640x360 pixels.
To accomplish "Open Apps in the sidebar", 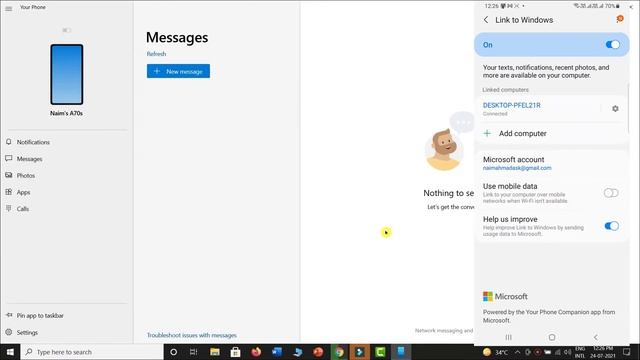I will point(23,192).
